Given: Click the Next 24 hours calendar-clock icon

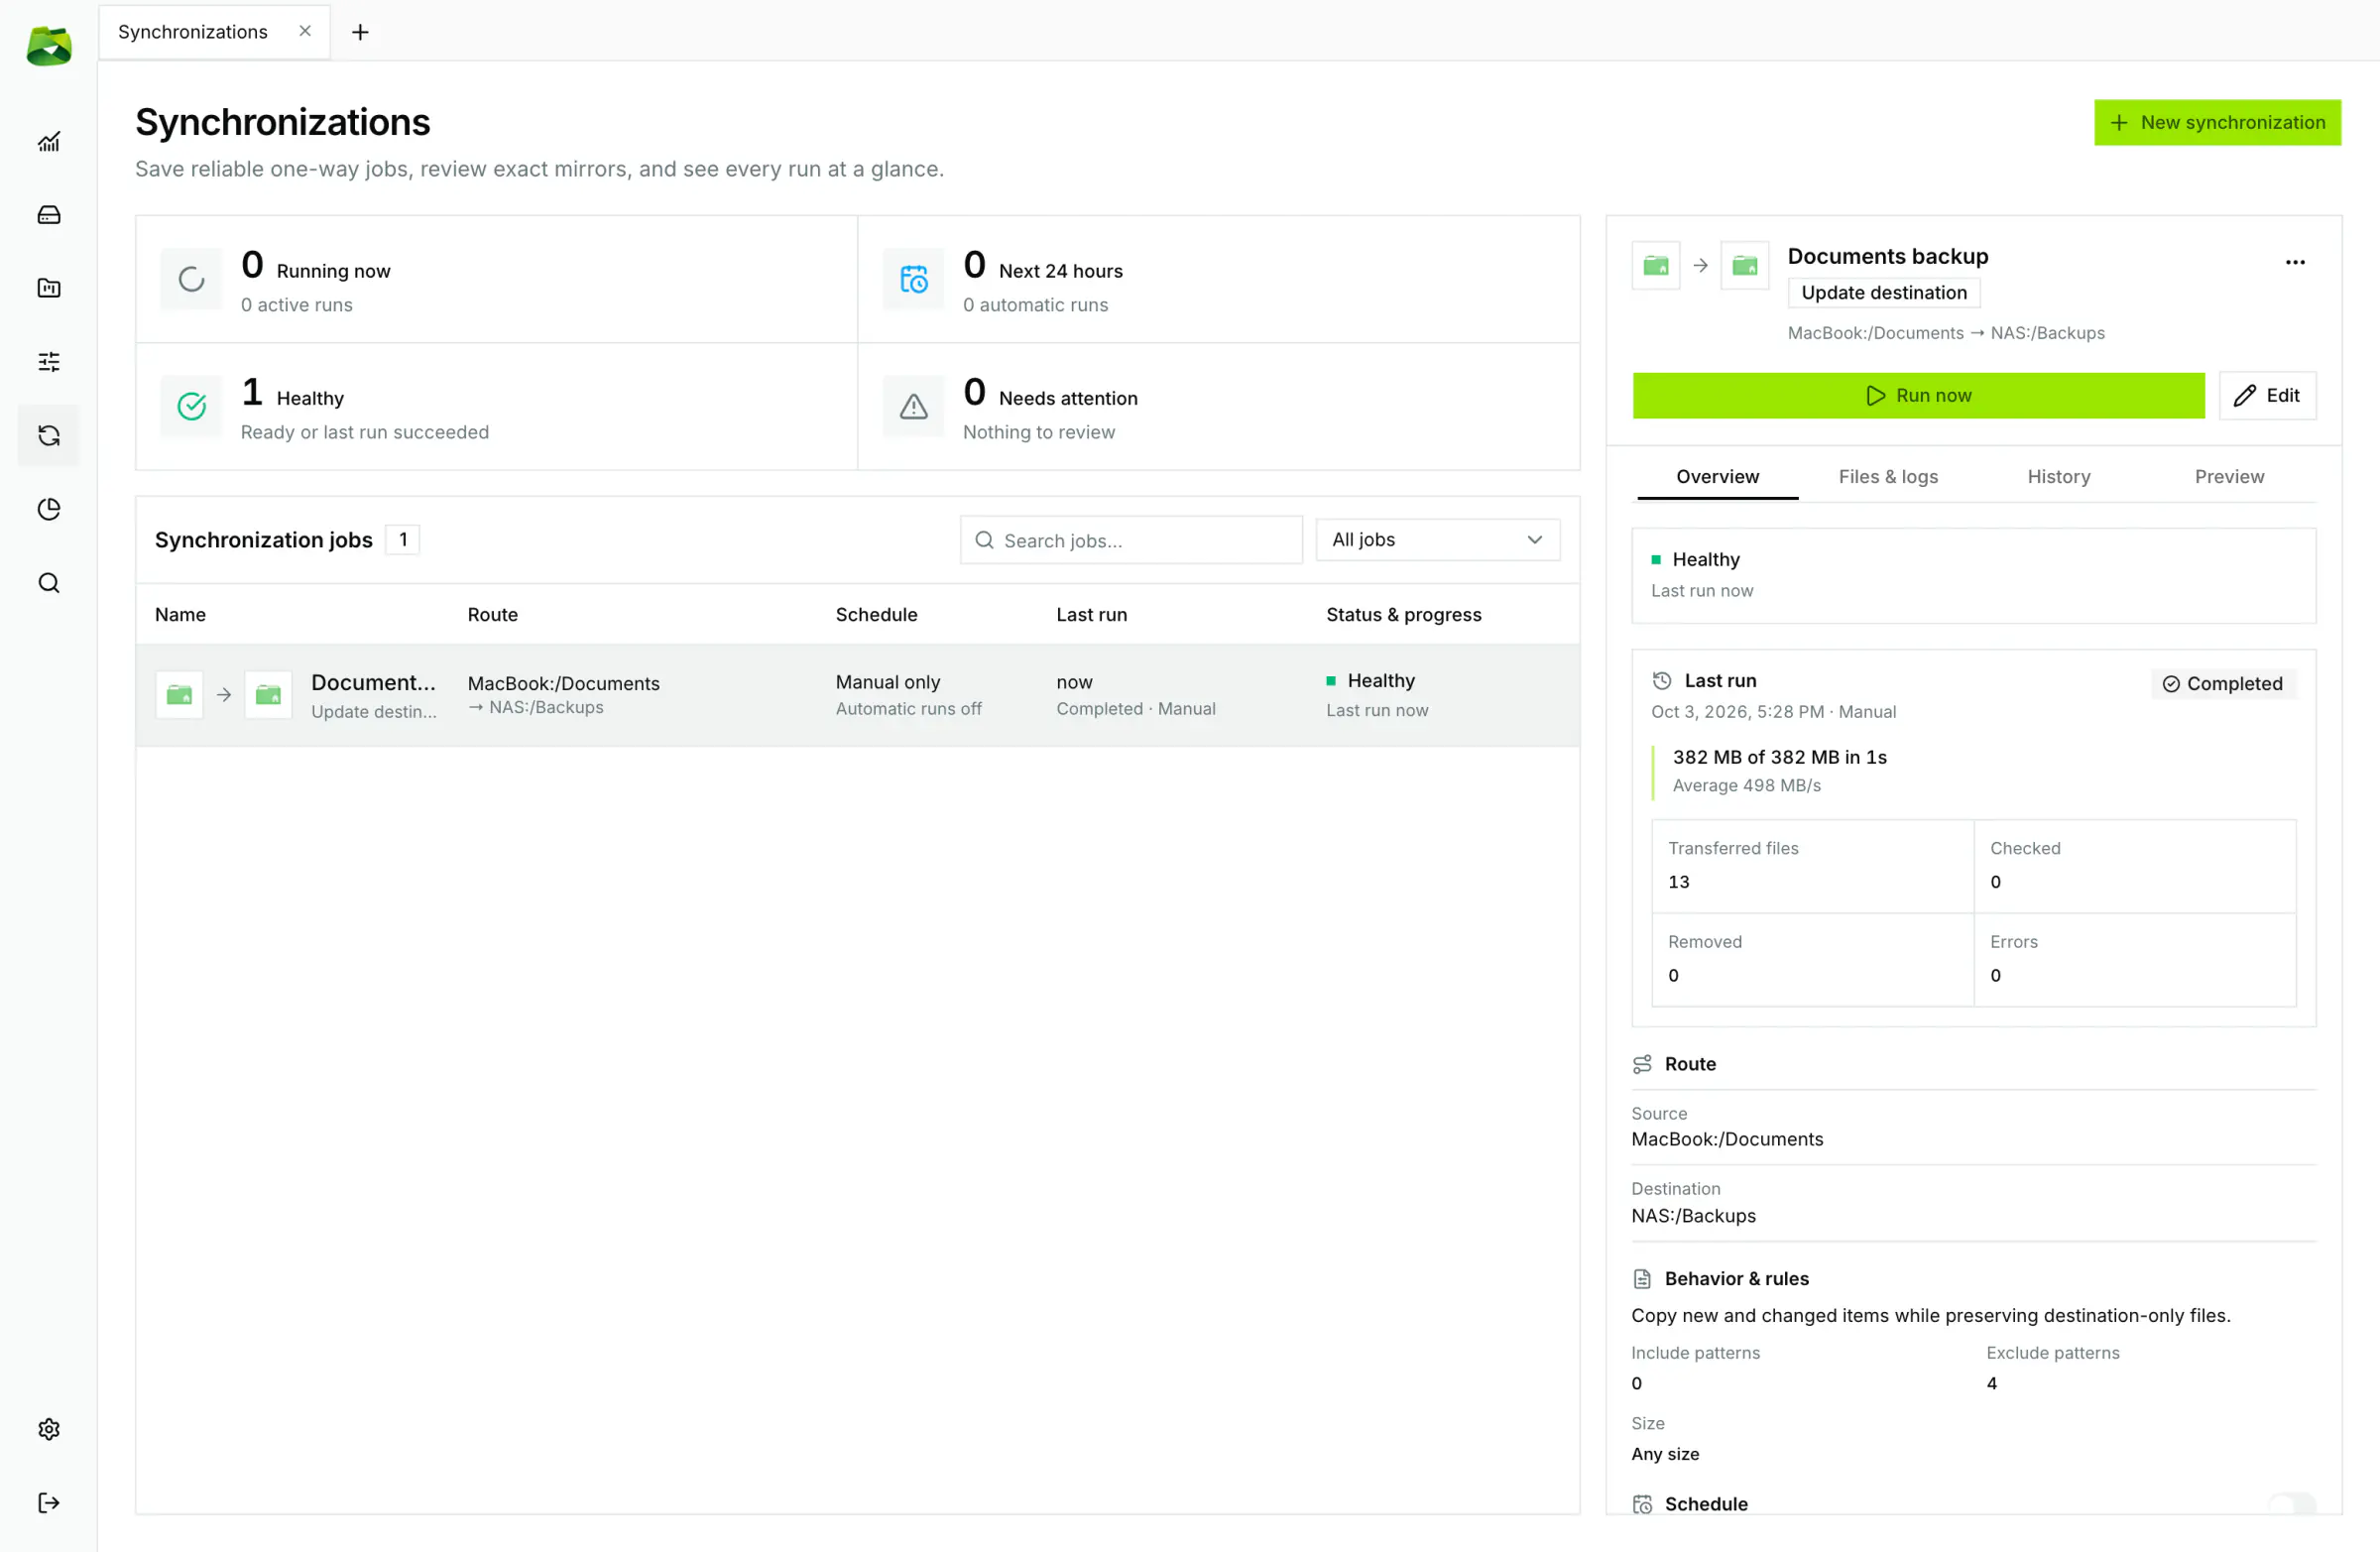Looking at the screenshot, I should point(914,279).
